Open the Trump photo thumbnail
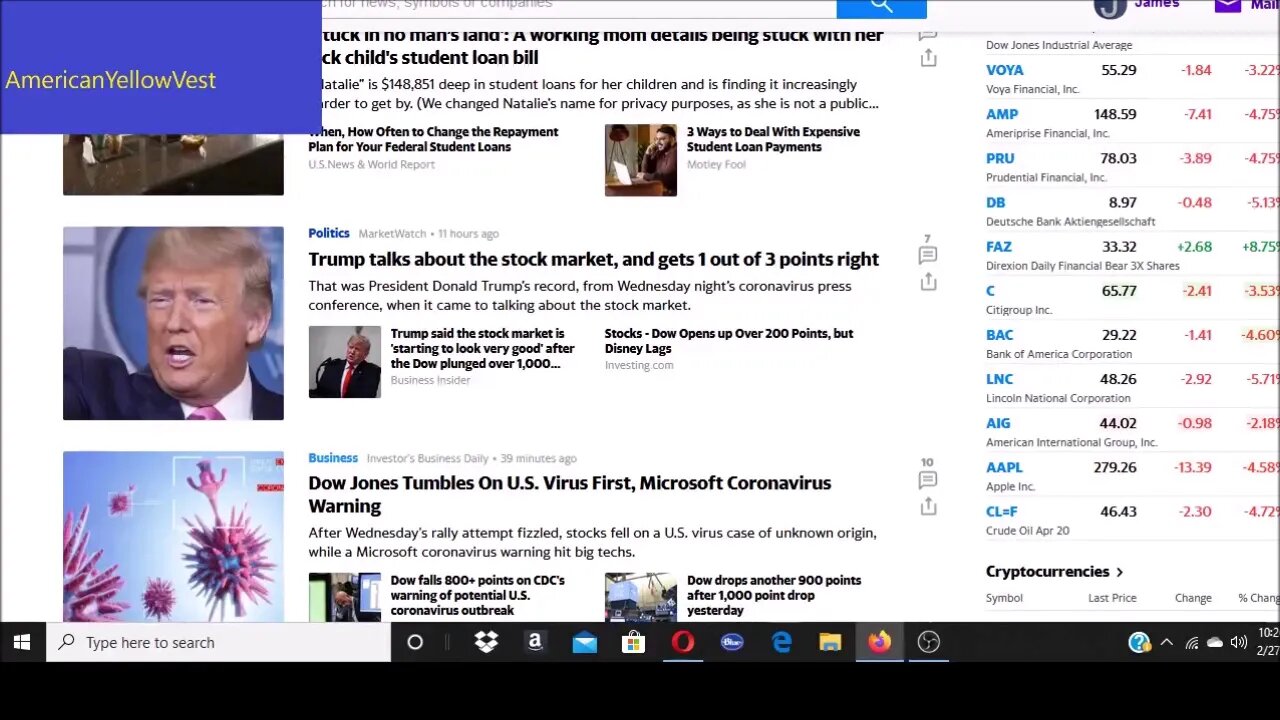 (173, 323)
